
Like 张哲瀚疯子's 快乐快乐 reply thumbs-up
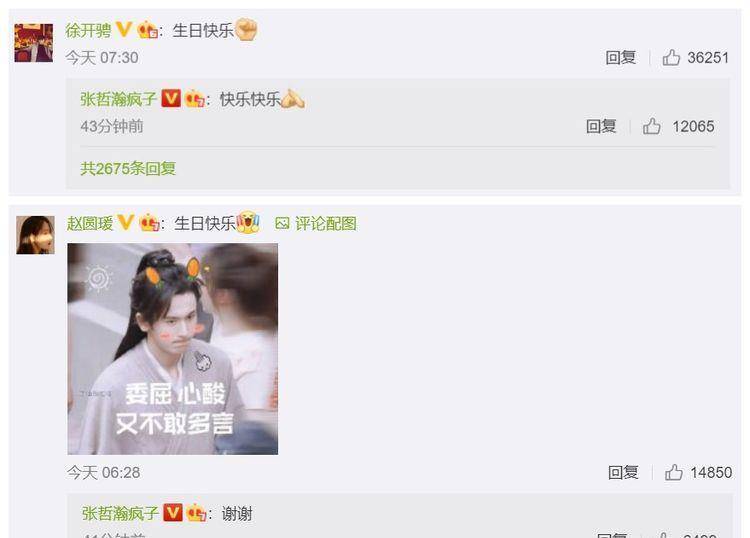651,126
